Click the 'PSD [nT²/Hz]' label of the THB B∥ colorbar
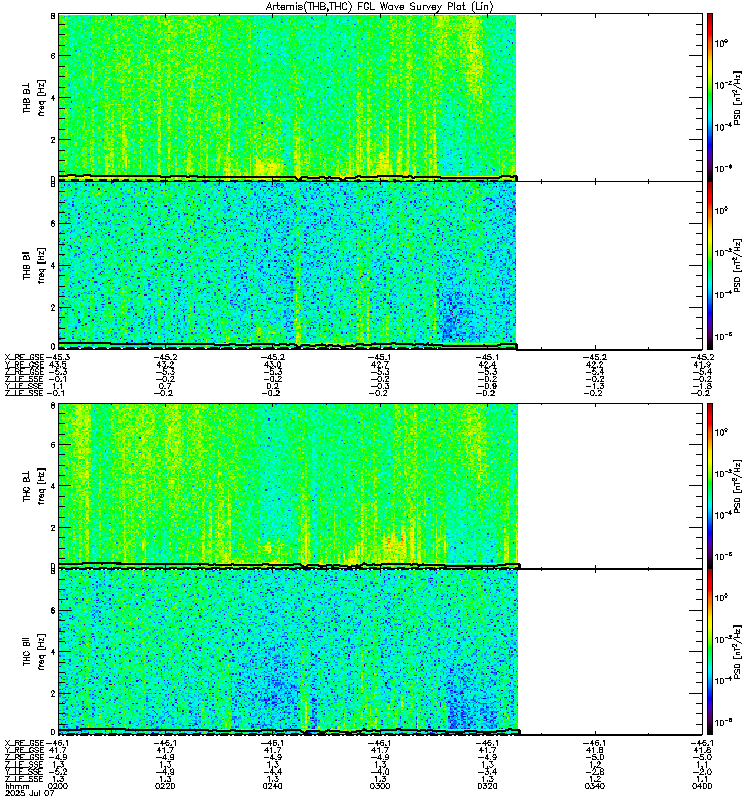 click(737, 265)
